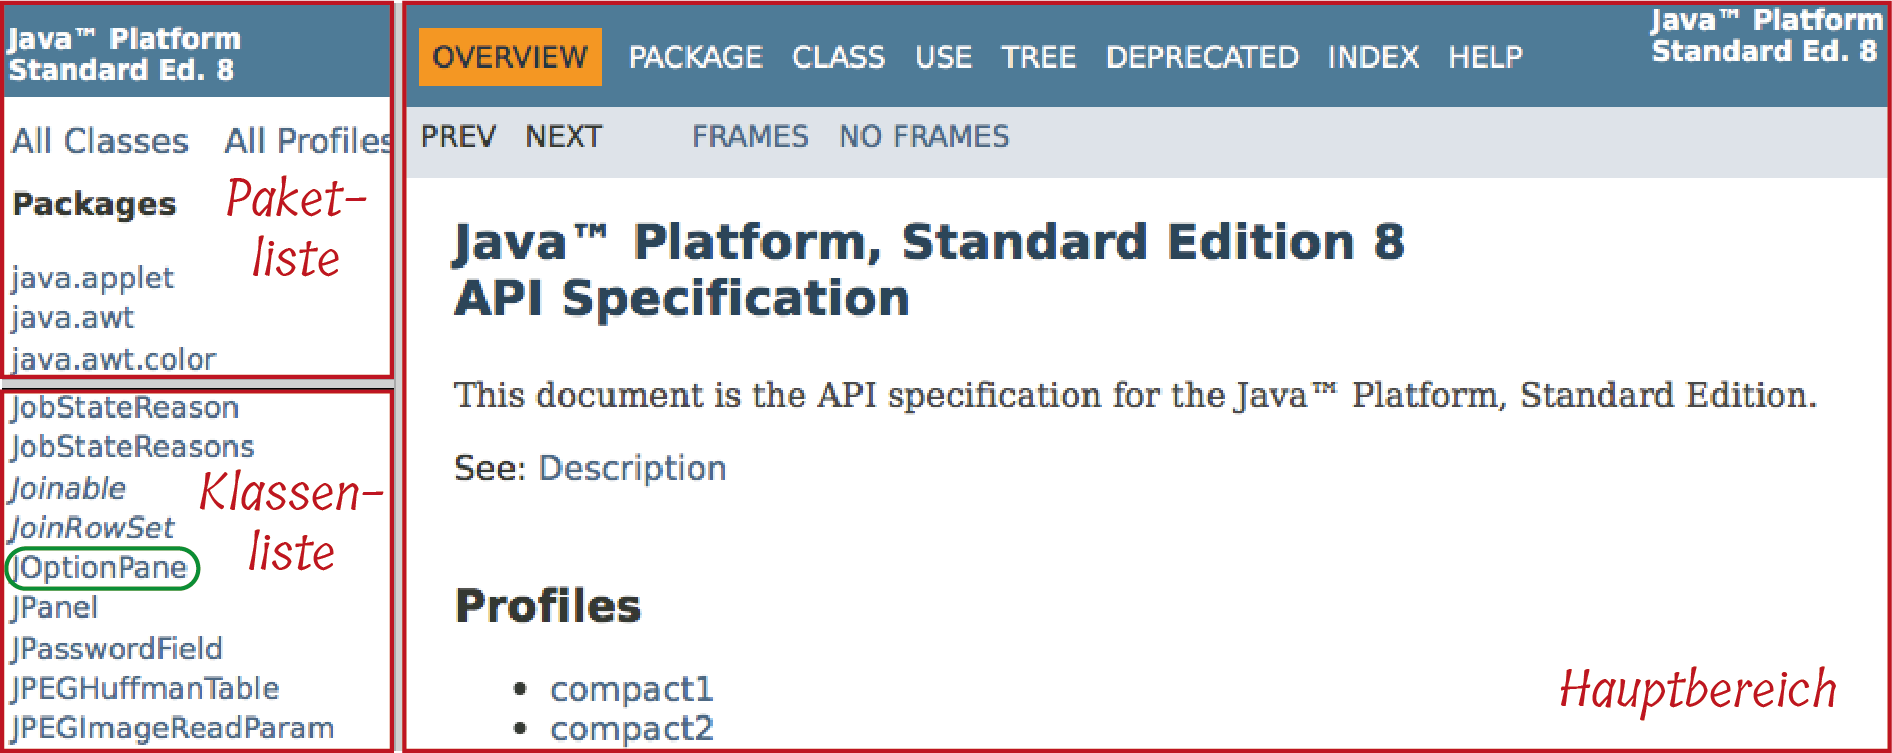The height and width of the screenshot is (753, 1892).
Task: Select the CLASS navigation item
Action: (x=838, y=57)
